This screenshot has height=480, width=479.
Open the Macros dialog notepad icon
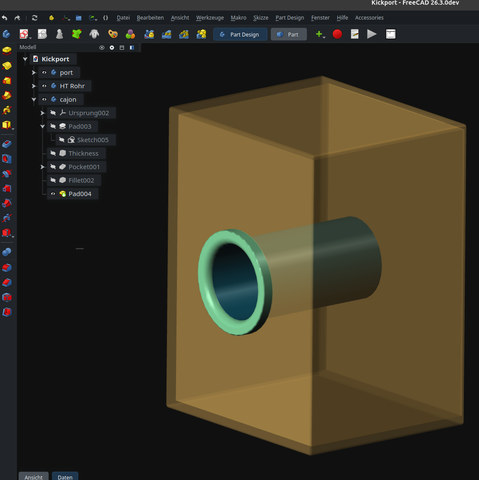pos(355,34)
